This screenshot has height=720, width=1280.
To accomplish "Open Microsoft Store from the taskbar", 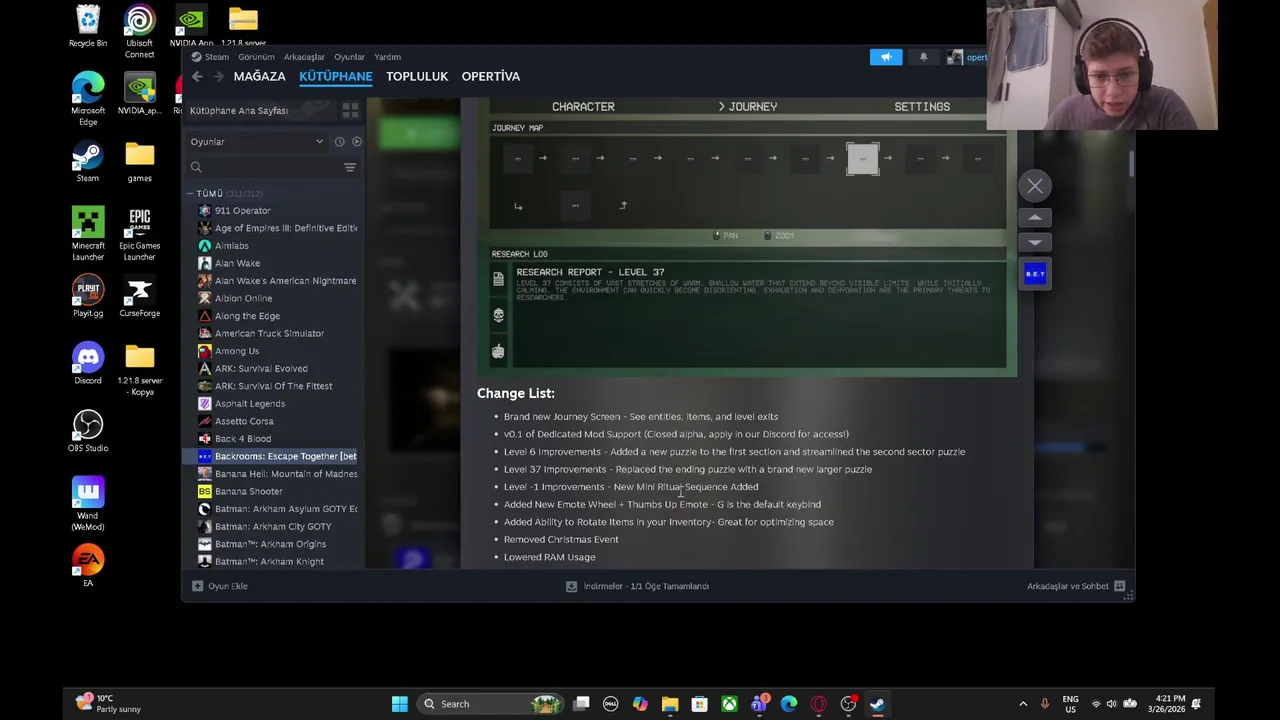I will (x=699, y=704).
